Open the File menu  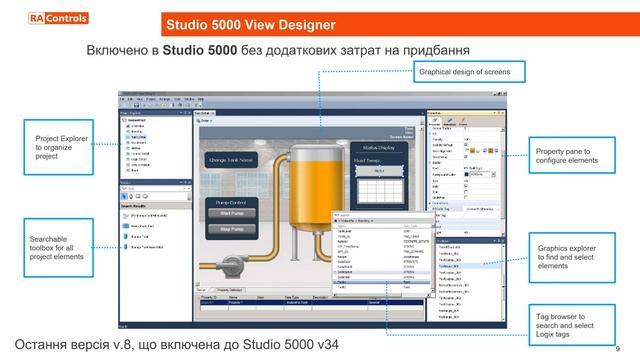tap(122, 99)
